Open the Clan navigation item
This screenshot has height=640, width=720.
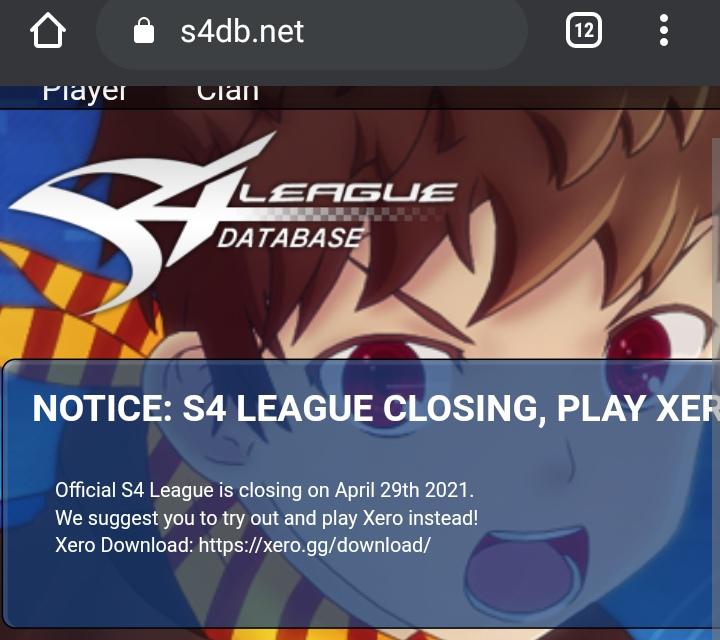228,93
